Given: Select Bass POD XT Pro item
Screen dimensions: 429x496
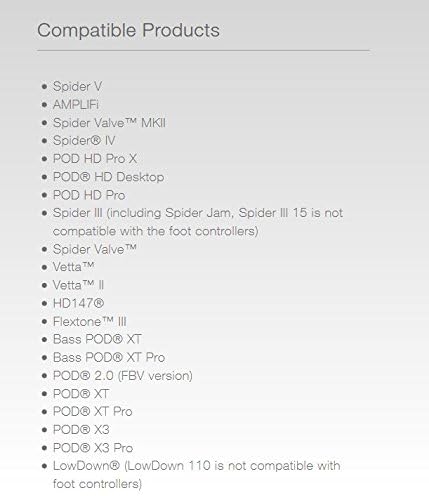Looking at the screenshot, I should 109,358.
